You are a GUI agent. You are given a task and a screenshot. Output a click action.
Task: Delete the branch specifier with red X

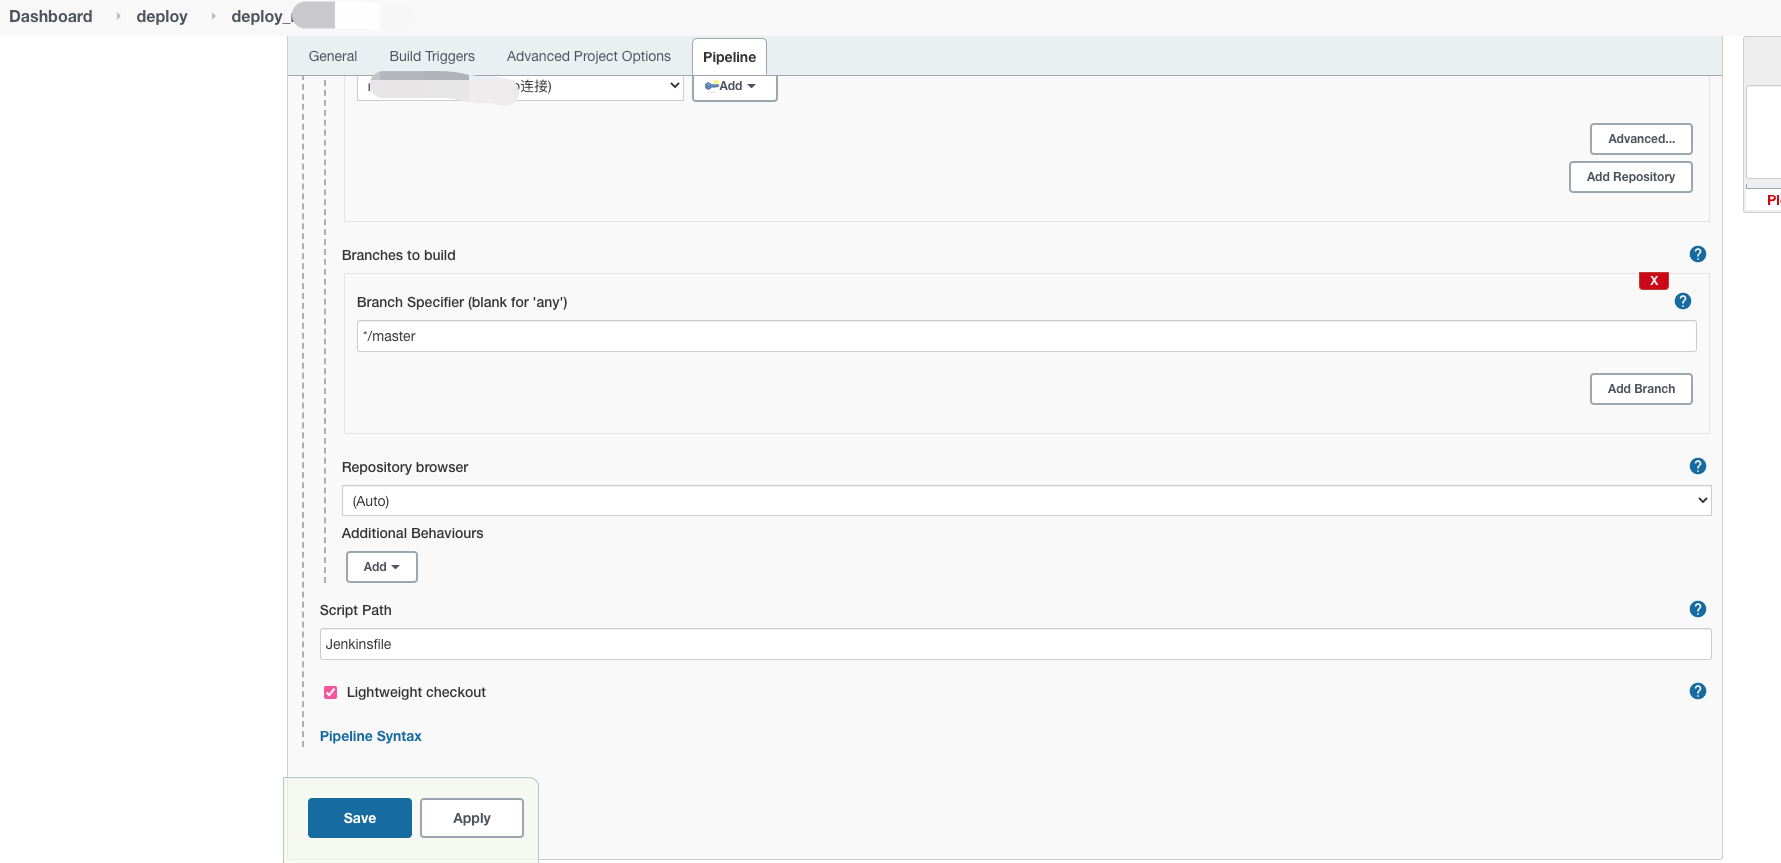pyautogui.click(x=1654, y=281)
